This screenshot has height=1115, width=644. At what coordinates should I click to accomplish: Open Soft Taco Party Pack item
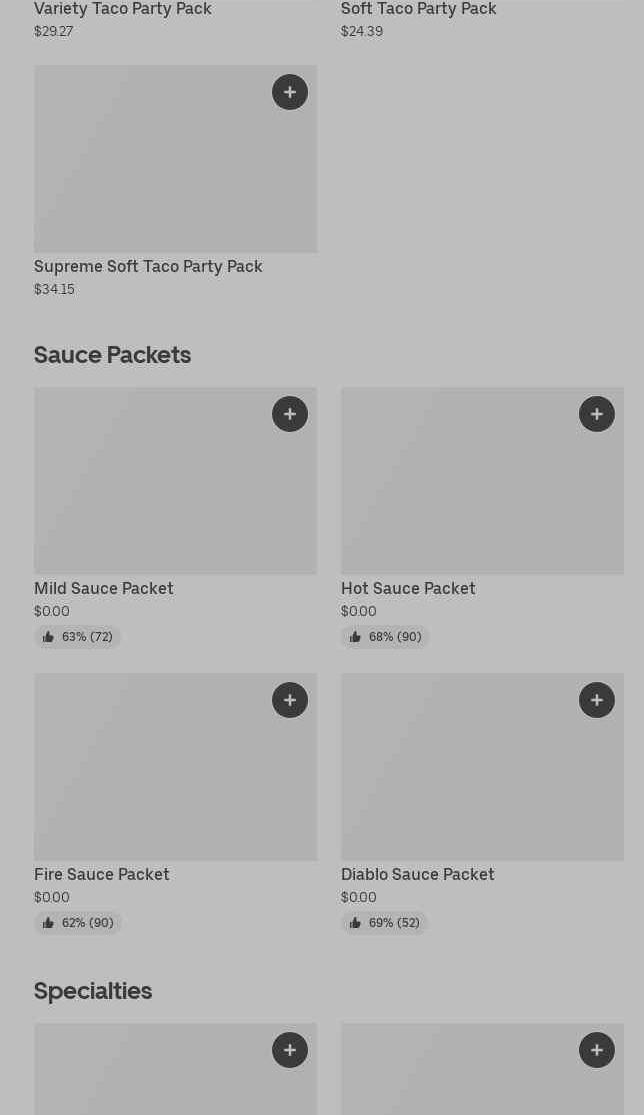point(419,10)
